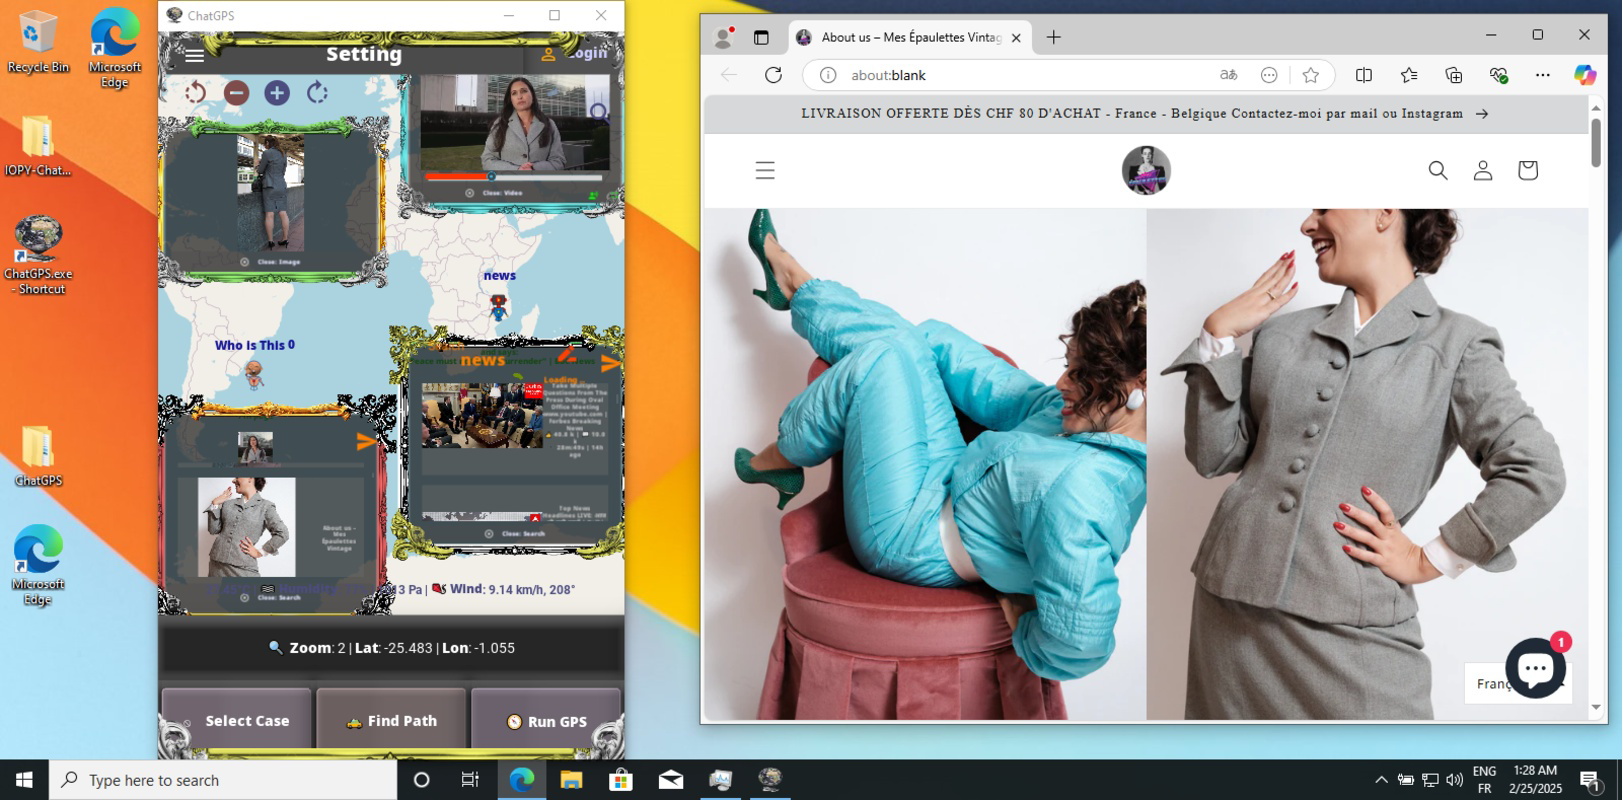Click the Wind 9.14 km/h reading
The width and height of the screenshot is (1622, 800).
click(503, 590)
